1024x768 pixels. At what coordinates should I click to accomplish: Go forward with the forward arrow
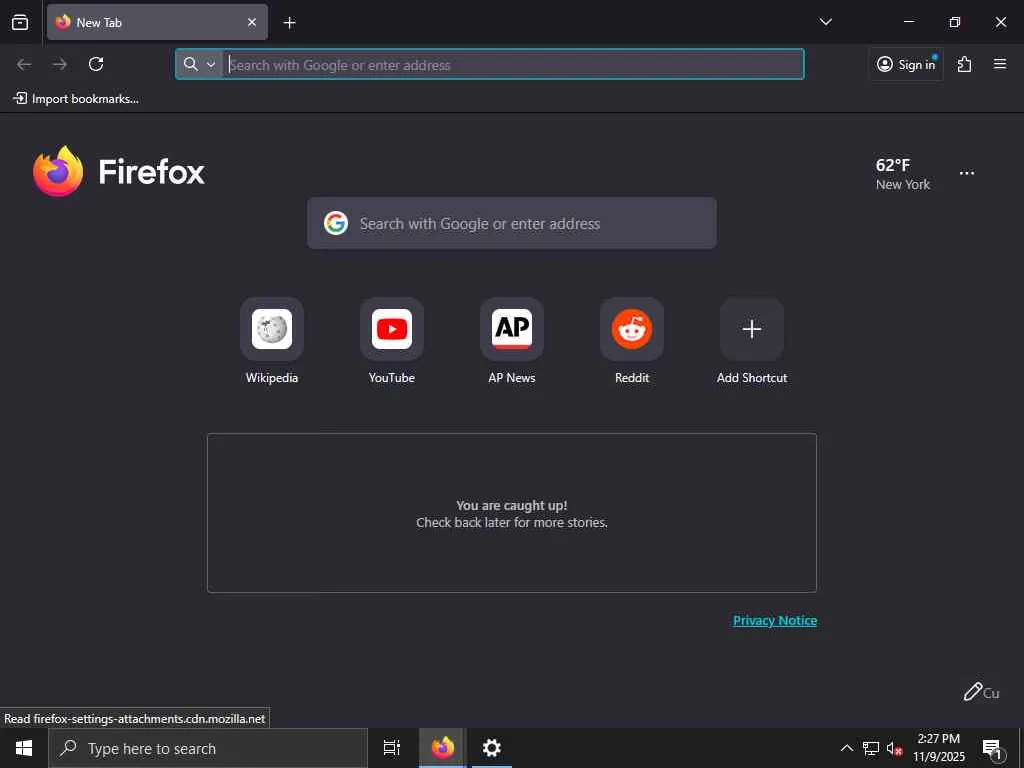coord(60,64)
